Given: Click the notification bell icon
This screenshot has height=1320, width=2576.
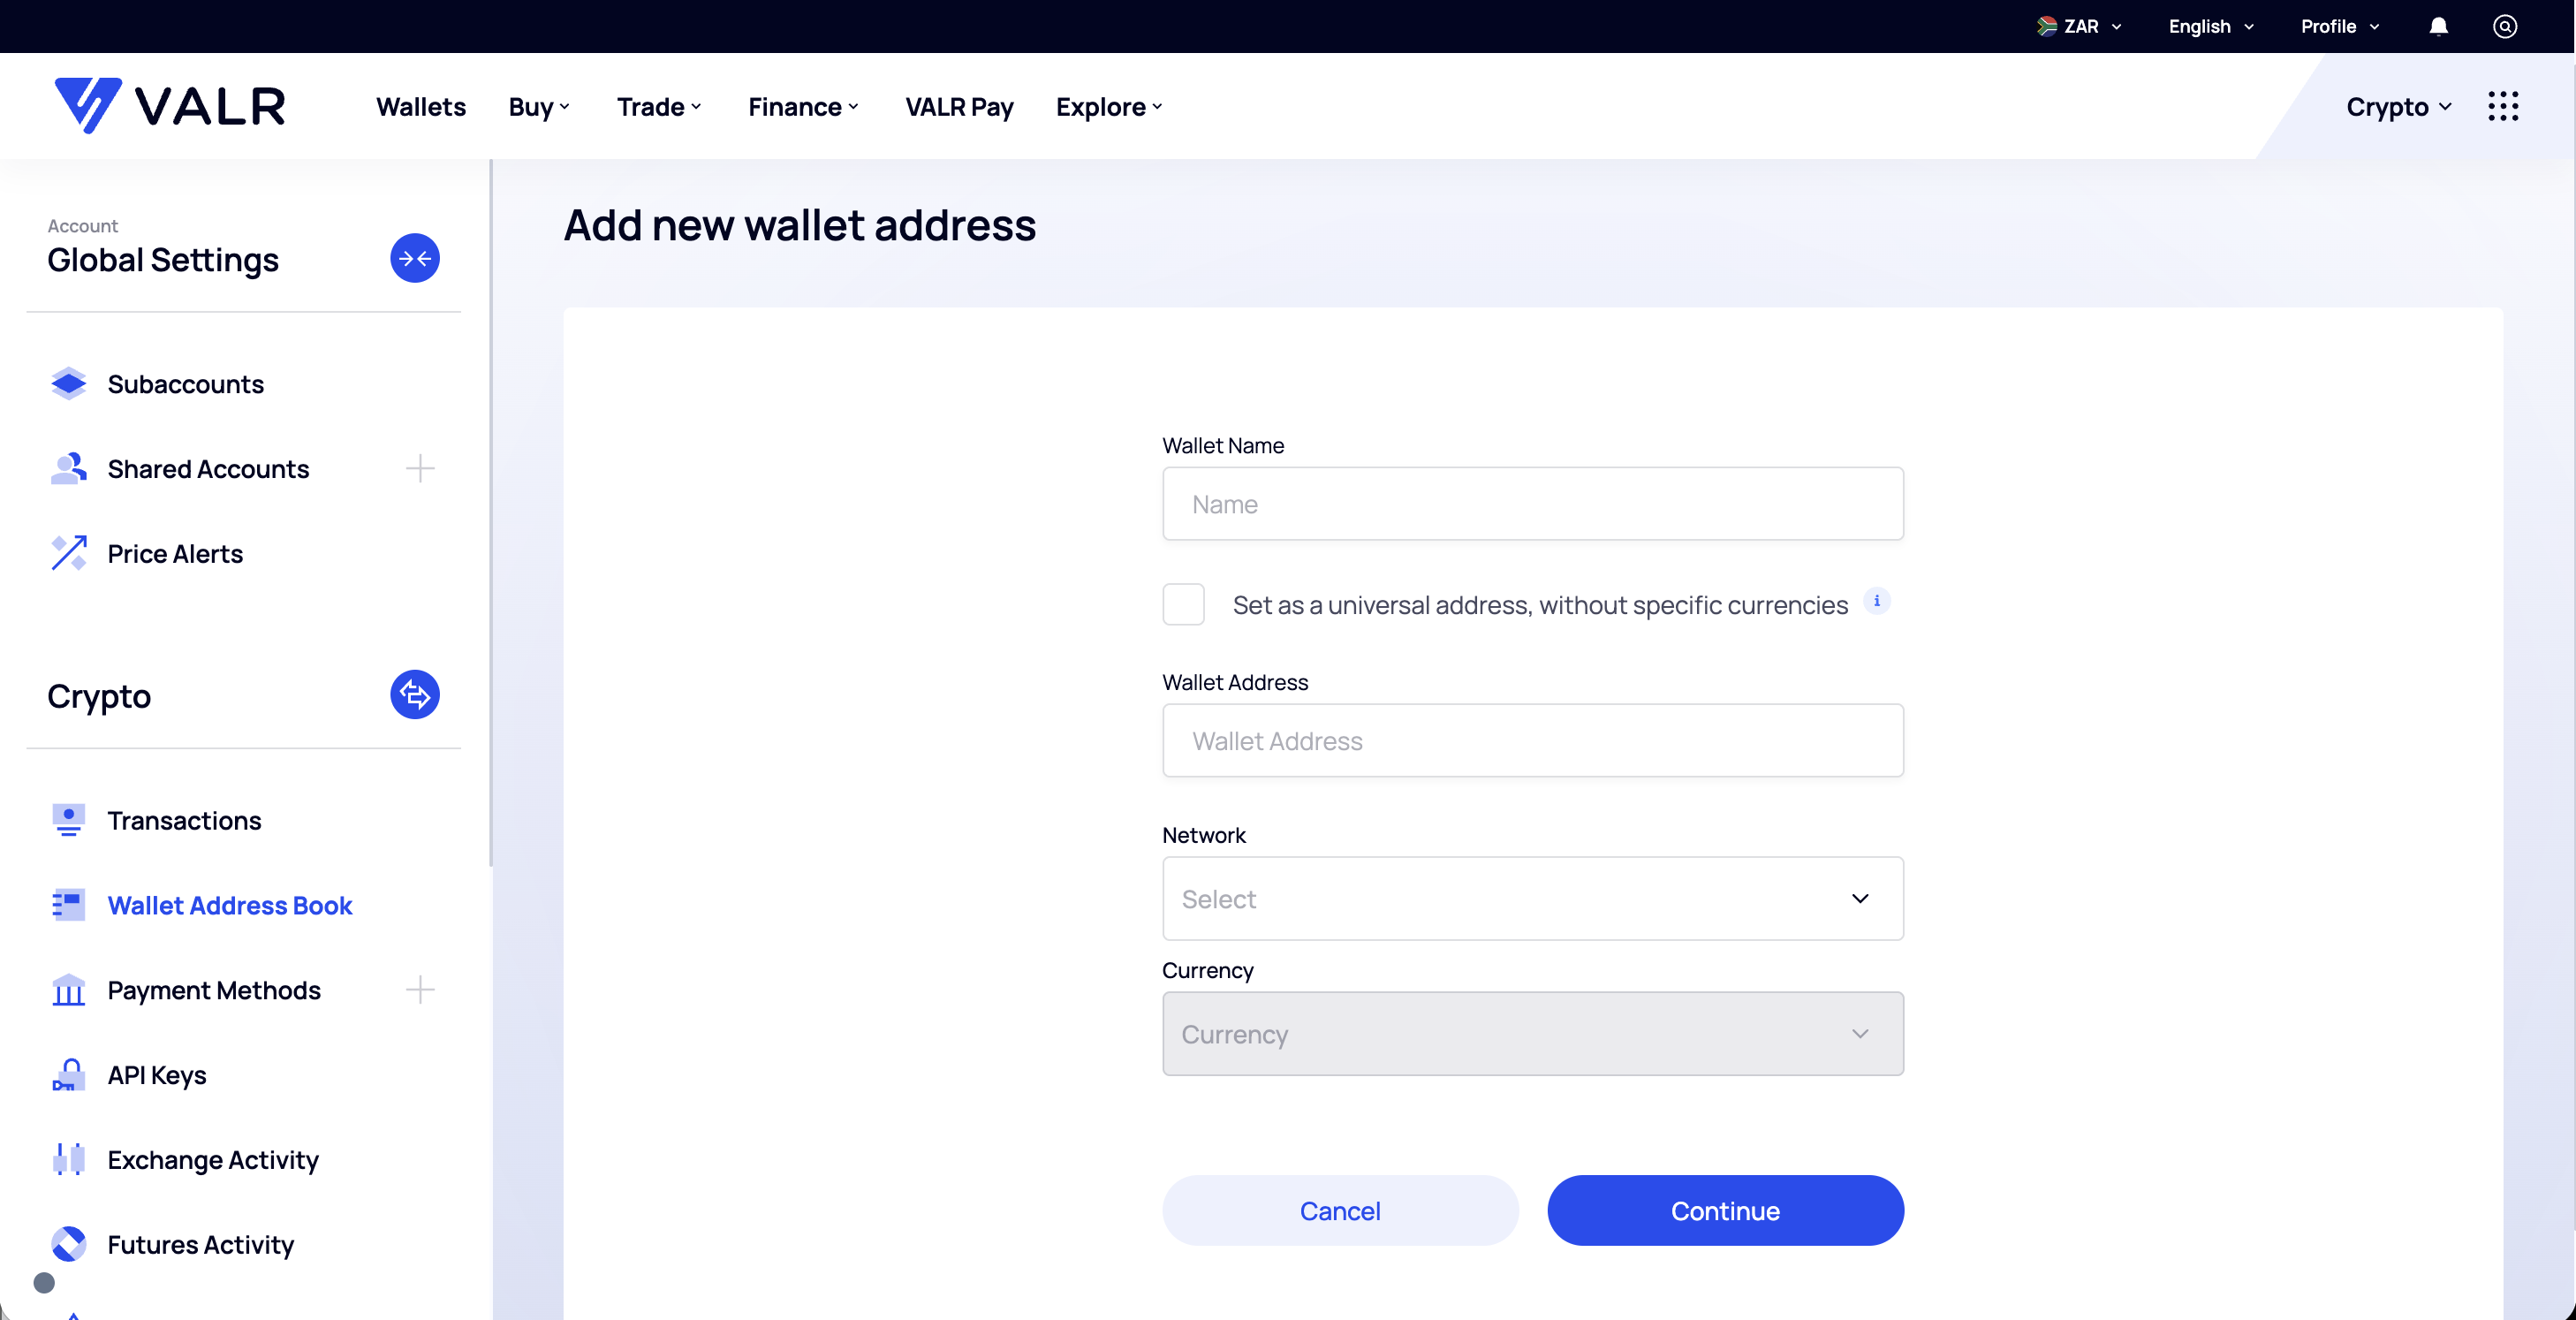Looking at the screenshot, I should (x=2439, y=26).
